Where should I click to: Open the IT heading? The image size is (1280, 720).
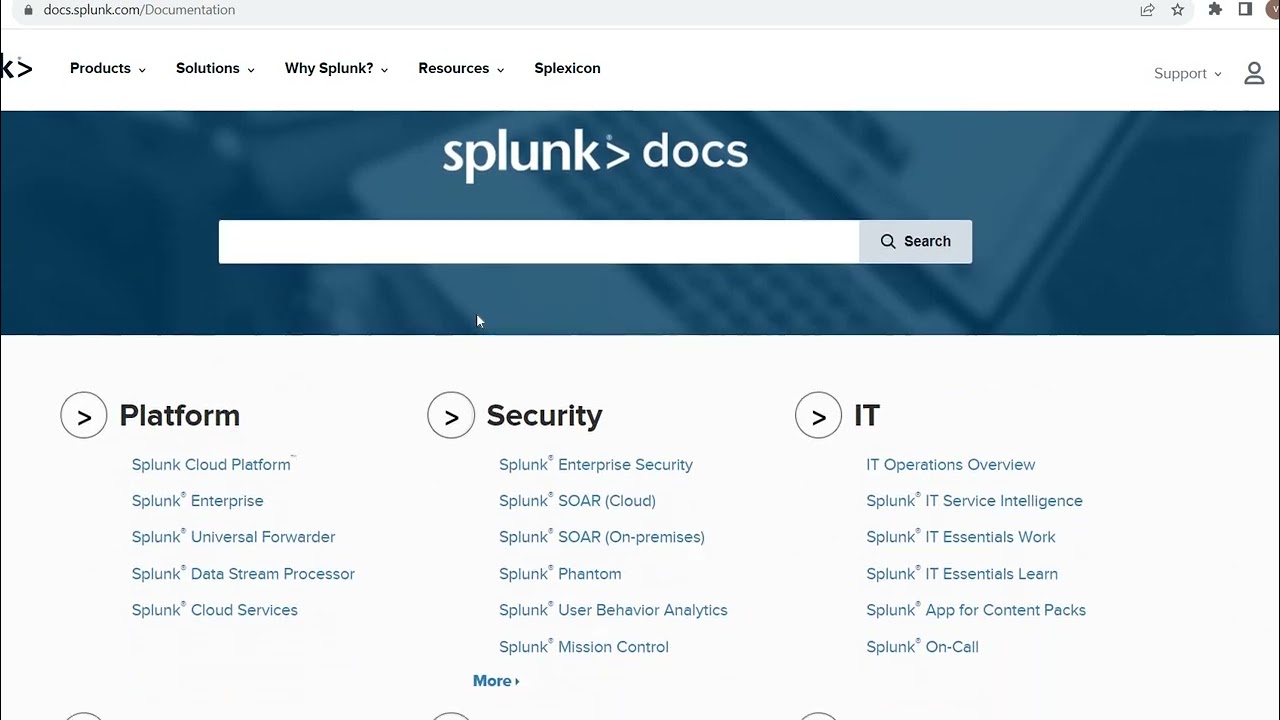click(x=867, y=415)
